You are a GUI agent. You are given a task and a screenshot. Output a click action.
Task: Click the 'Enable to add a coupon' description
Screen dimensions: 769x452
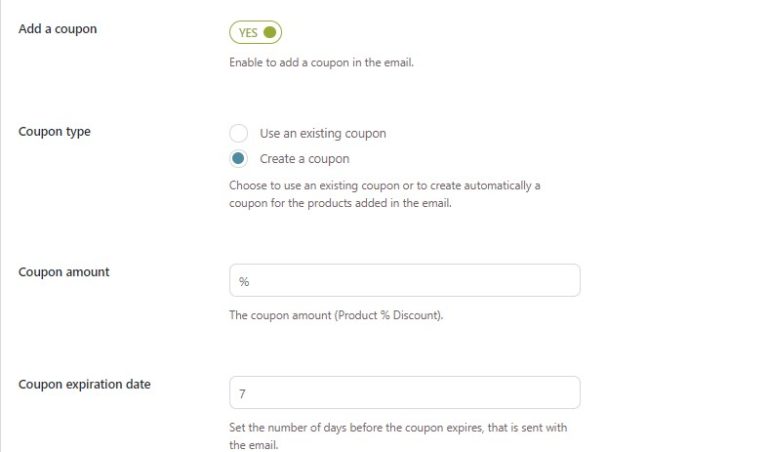coord(321,63)
